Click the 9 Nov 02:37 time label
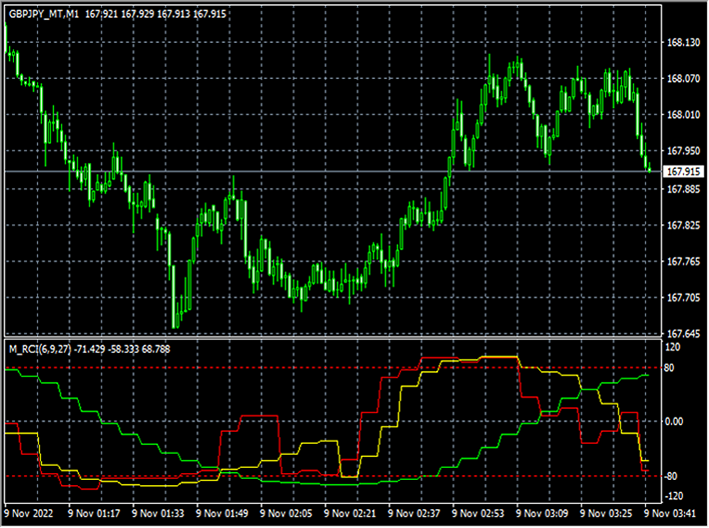 point(414,514)
